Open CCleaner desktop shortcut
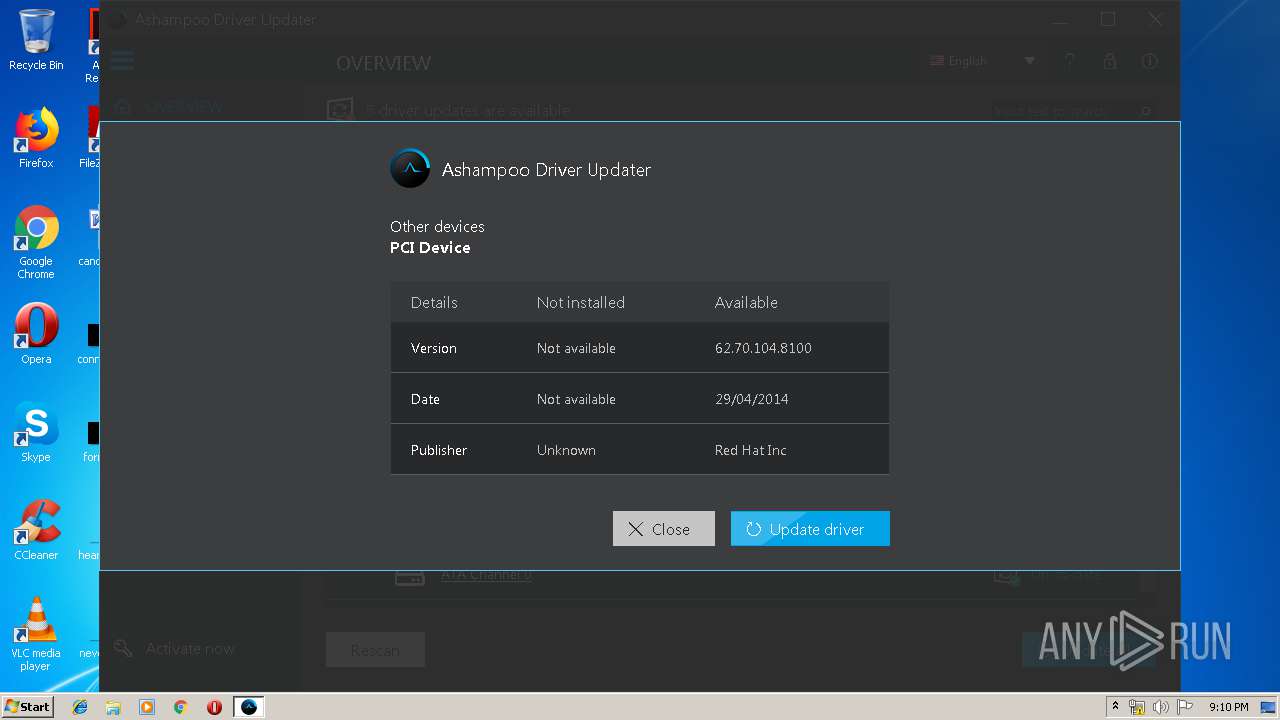 point(36,530)
